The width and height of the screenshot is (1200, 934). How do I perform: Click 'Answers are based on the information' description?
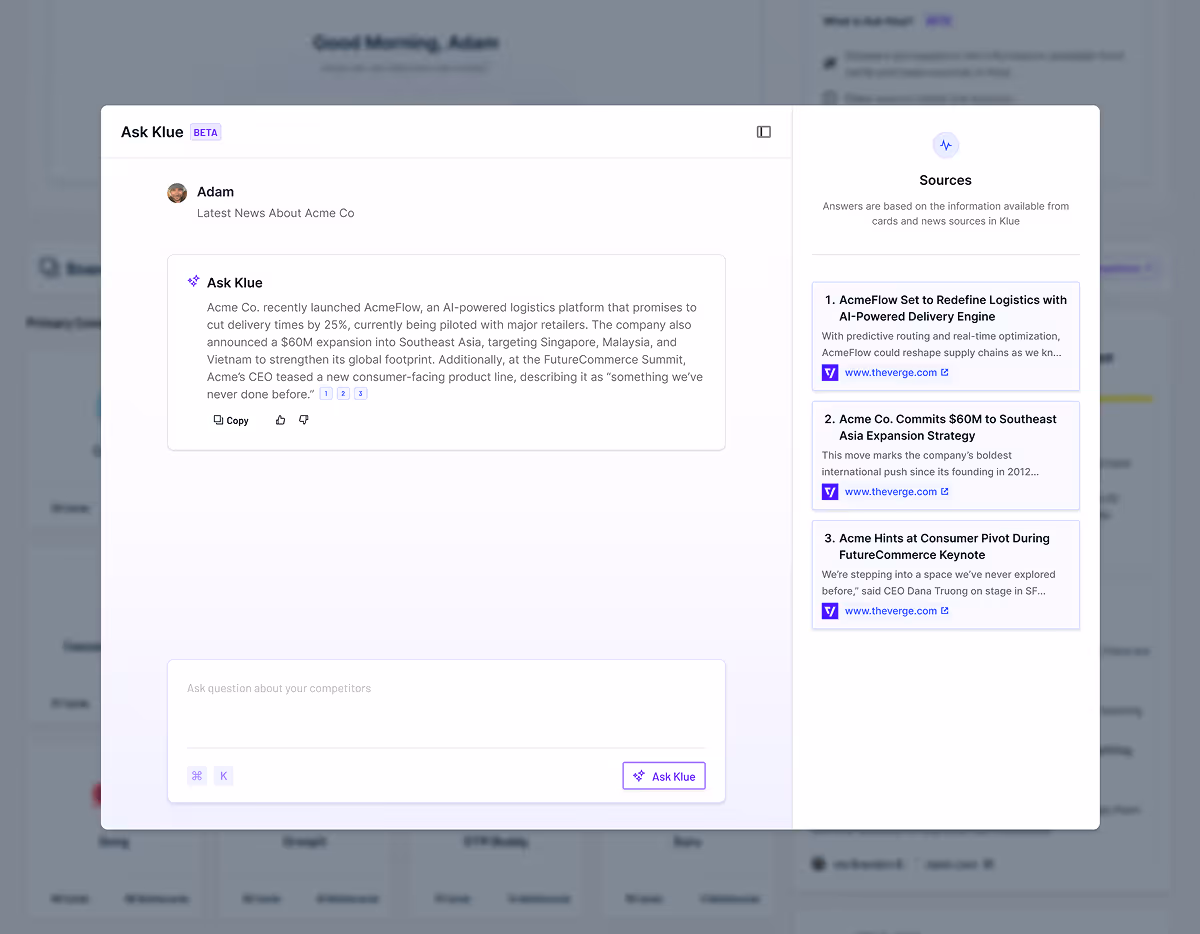pos(945,213)
